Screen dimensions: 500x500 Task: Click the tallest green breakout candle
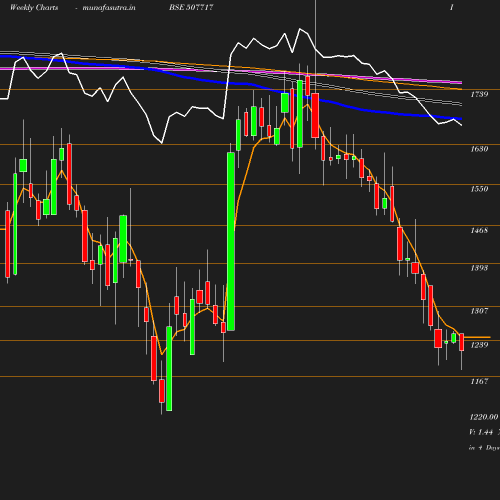coord(231,241)
